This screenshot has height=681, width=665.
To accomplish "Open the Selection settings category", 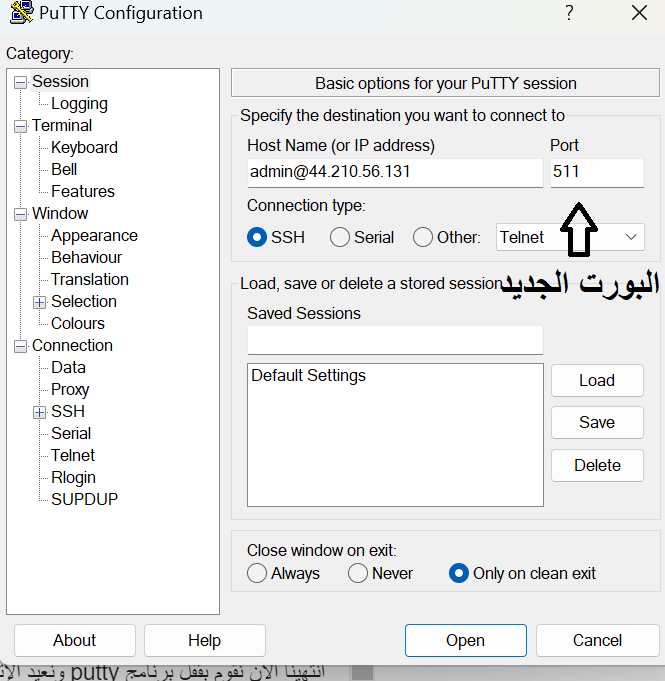I will (84, 301).
